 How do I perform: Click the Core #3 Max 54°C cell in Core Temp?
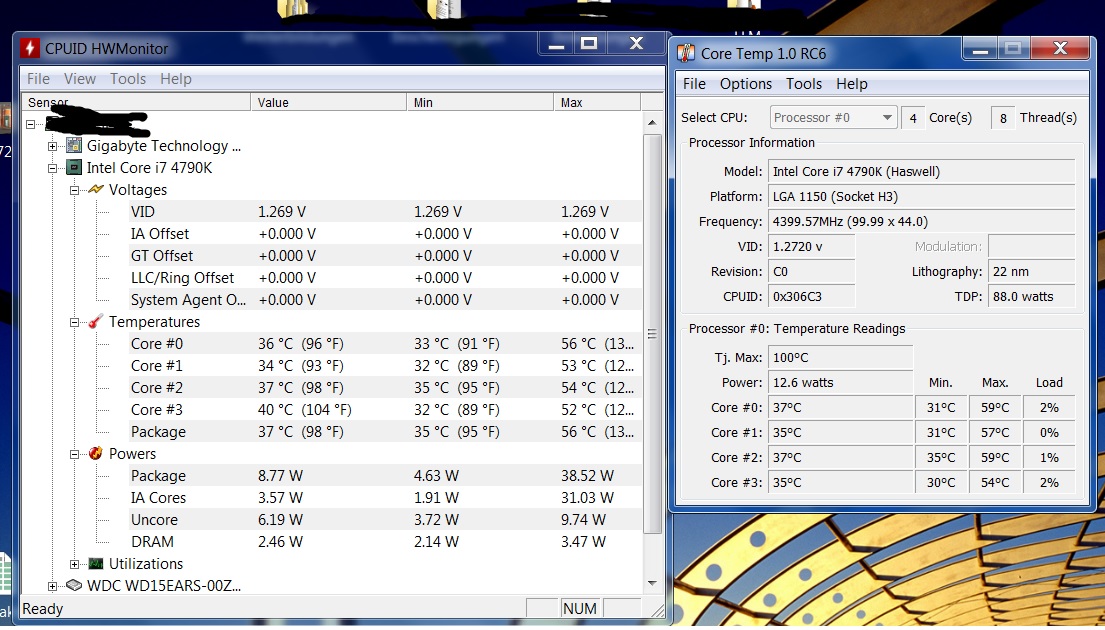point(995,483)
